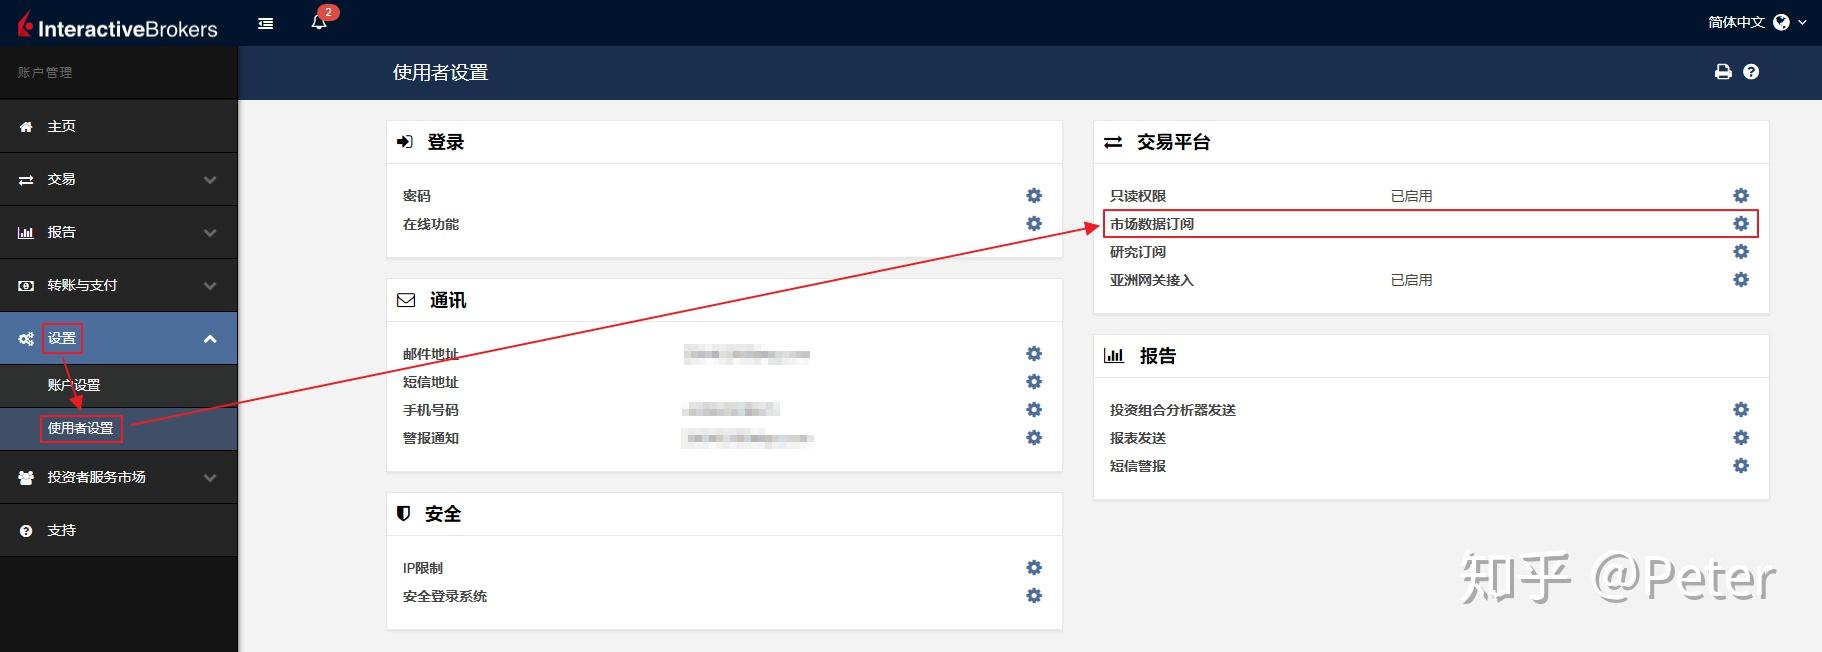Click the 密码 label
The width and height of the screenshot is (1822, 652).
pos(417,196)
